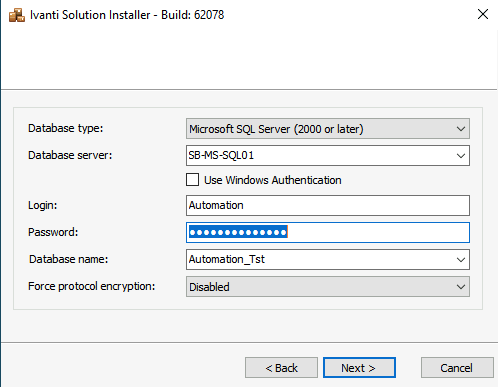The width and height of the screenshot is (498, 387).
Task: Click the Database name text Automation_Tst
Action: [227, 259]
